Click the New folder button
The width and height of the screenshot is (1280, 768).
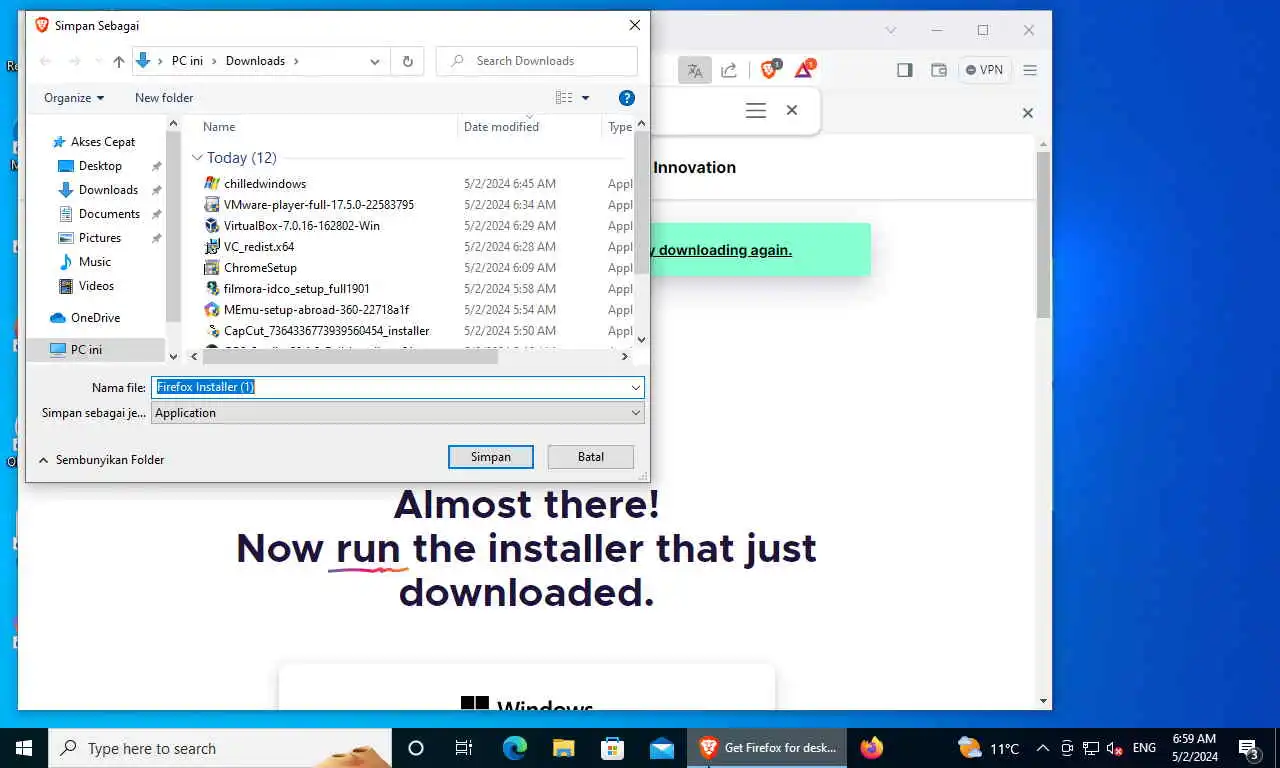tap(164, 98)
